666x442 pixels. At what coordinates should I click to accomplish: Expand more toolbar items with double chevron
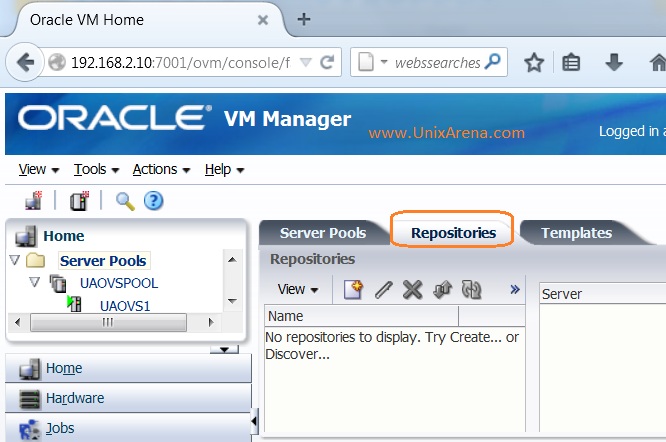pos(515,290)
